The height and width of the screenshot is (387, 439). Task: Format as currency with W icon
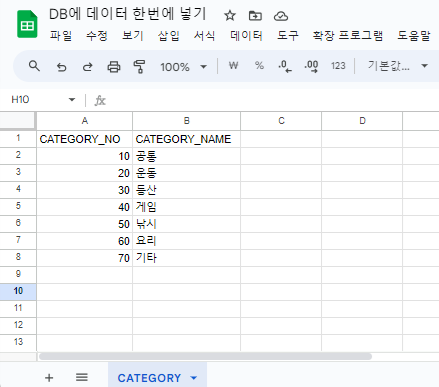tap(233, 66)
